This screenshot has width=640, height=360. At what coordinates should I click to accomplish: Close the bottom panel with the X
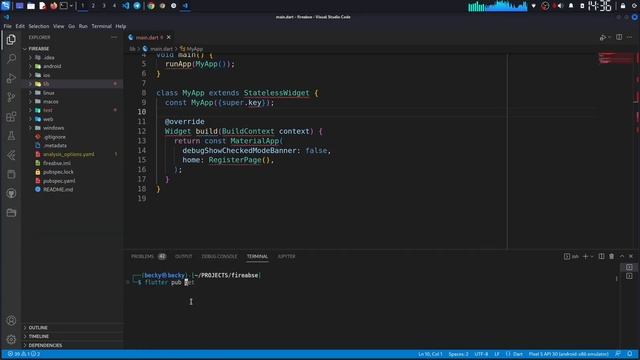coord(631,256)
